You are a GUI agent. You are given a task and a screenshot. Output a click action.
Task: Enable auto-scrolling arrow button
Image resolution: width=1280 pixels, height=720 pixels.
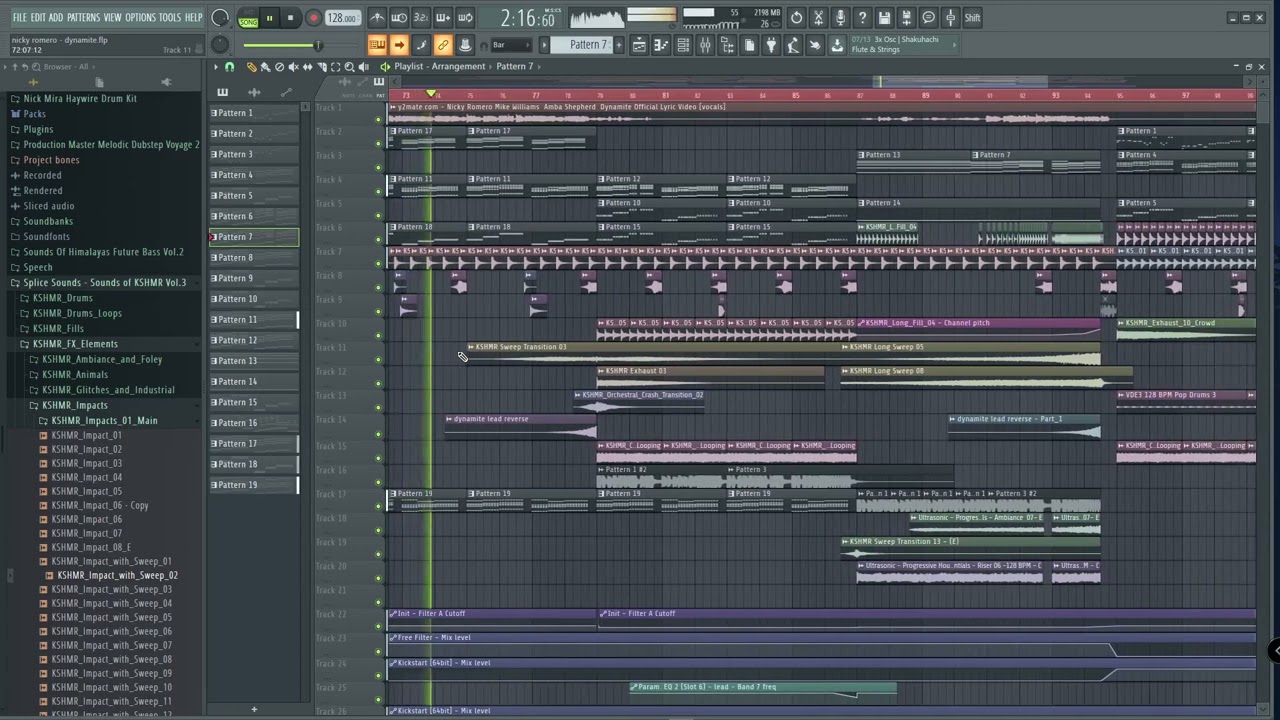click(399, 45)
